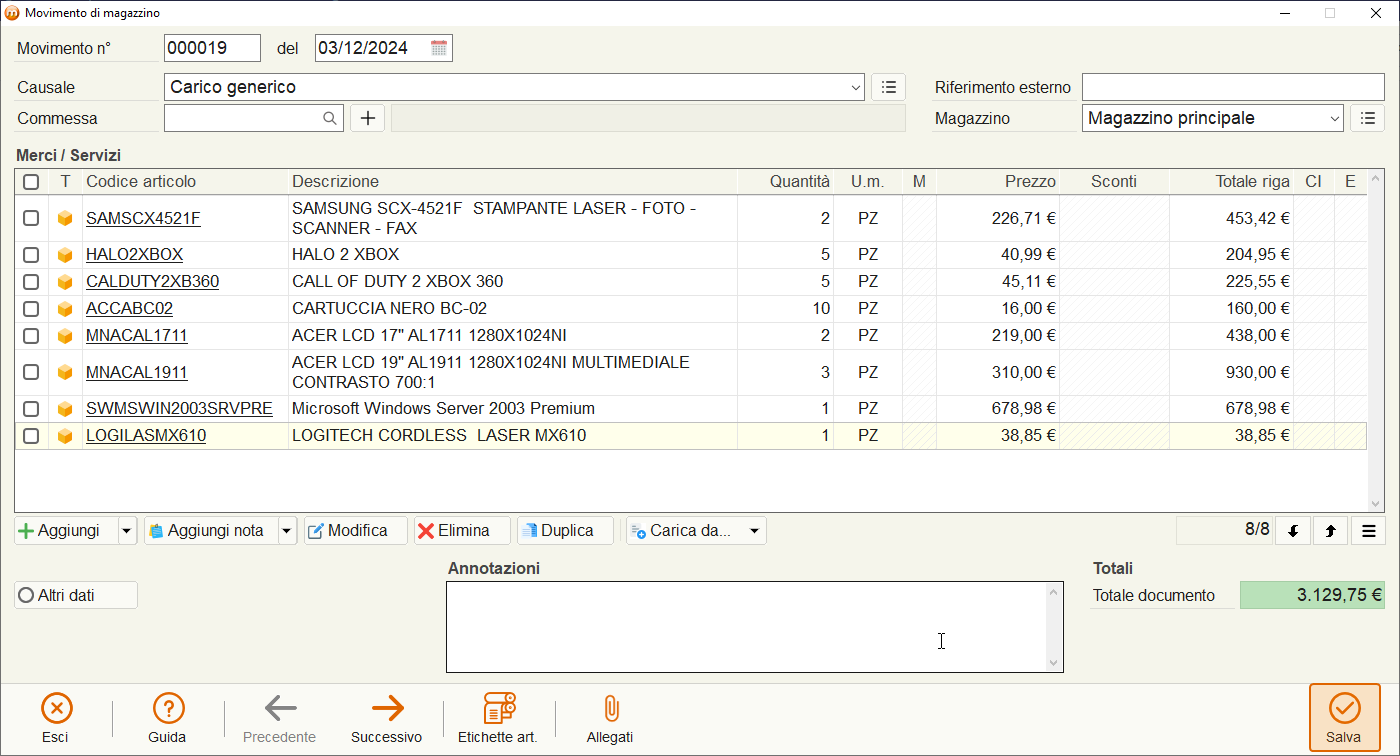Expand the Causale dropdown
The image size is (1400, 756).
[856, 88]
